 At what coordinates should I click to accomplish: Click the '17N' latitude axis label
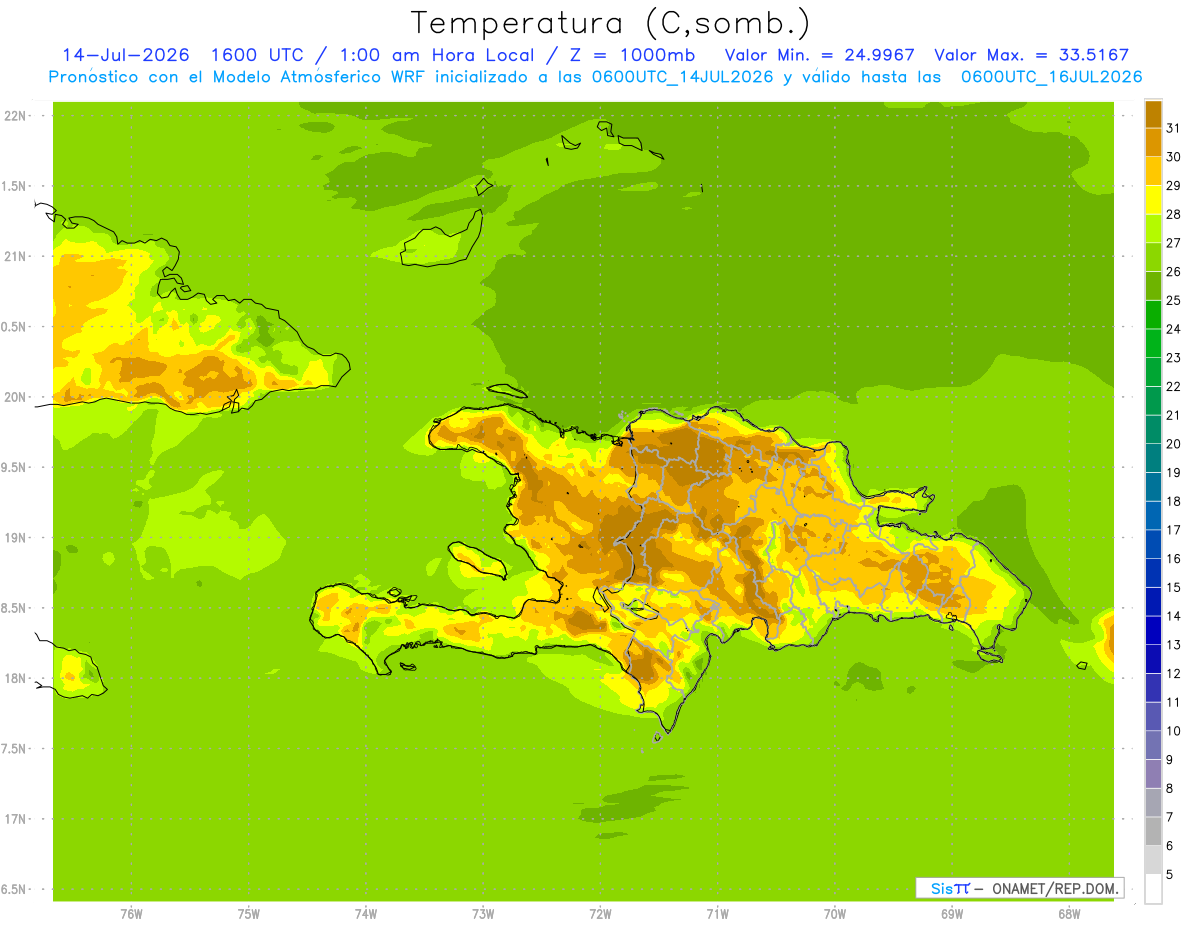(x=16, y=819)
